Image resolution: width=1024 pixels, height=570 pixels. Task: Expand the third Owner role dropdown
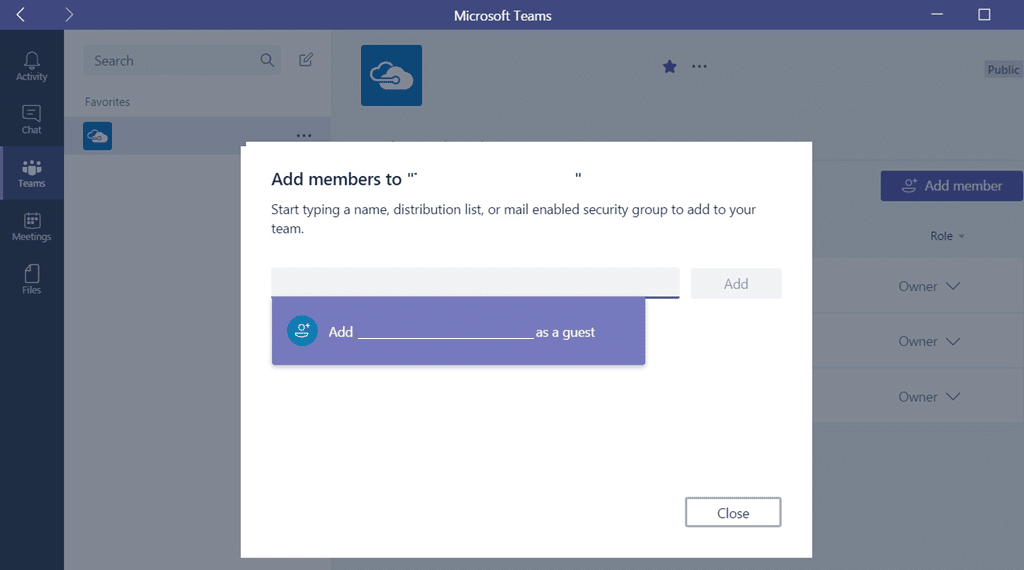929,396
